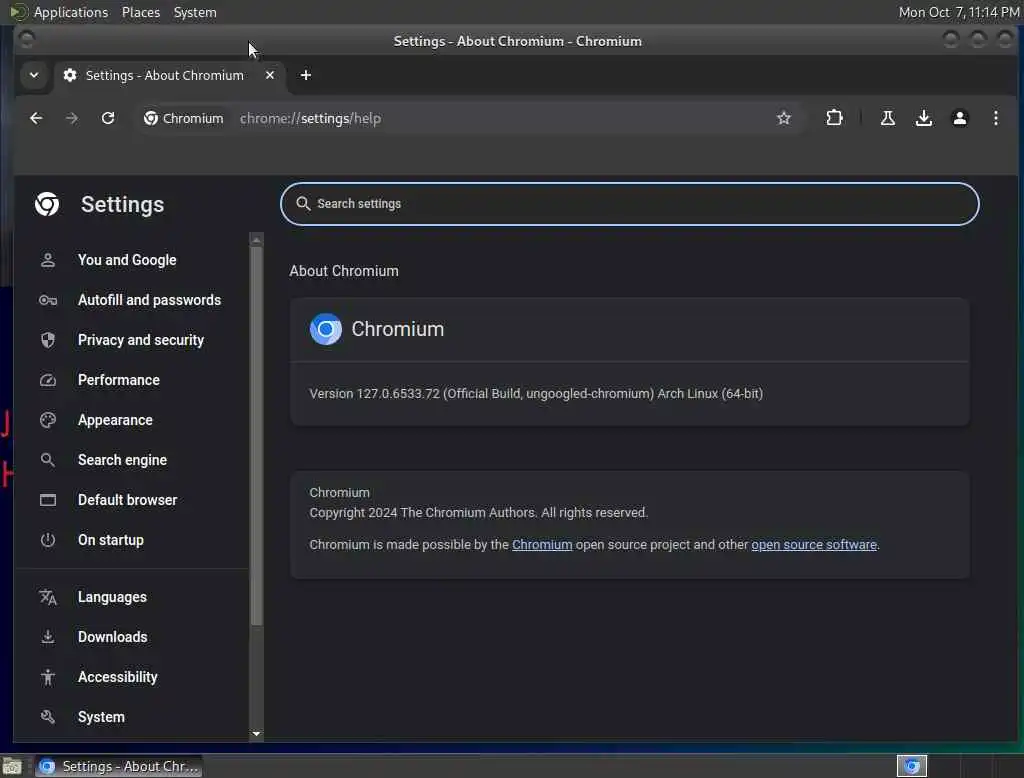Open the Extensions puzzle icon
The image size is (1024, 778).
click(x=834, y=118)
